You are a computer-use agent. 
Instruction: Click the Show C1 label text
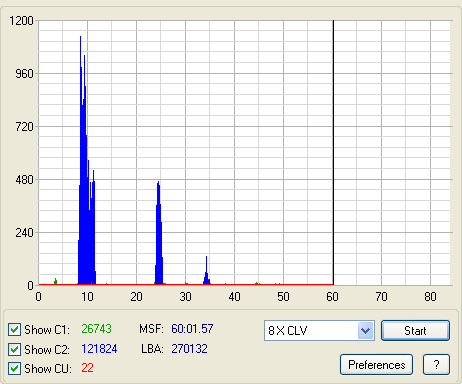pos(47,330)
